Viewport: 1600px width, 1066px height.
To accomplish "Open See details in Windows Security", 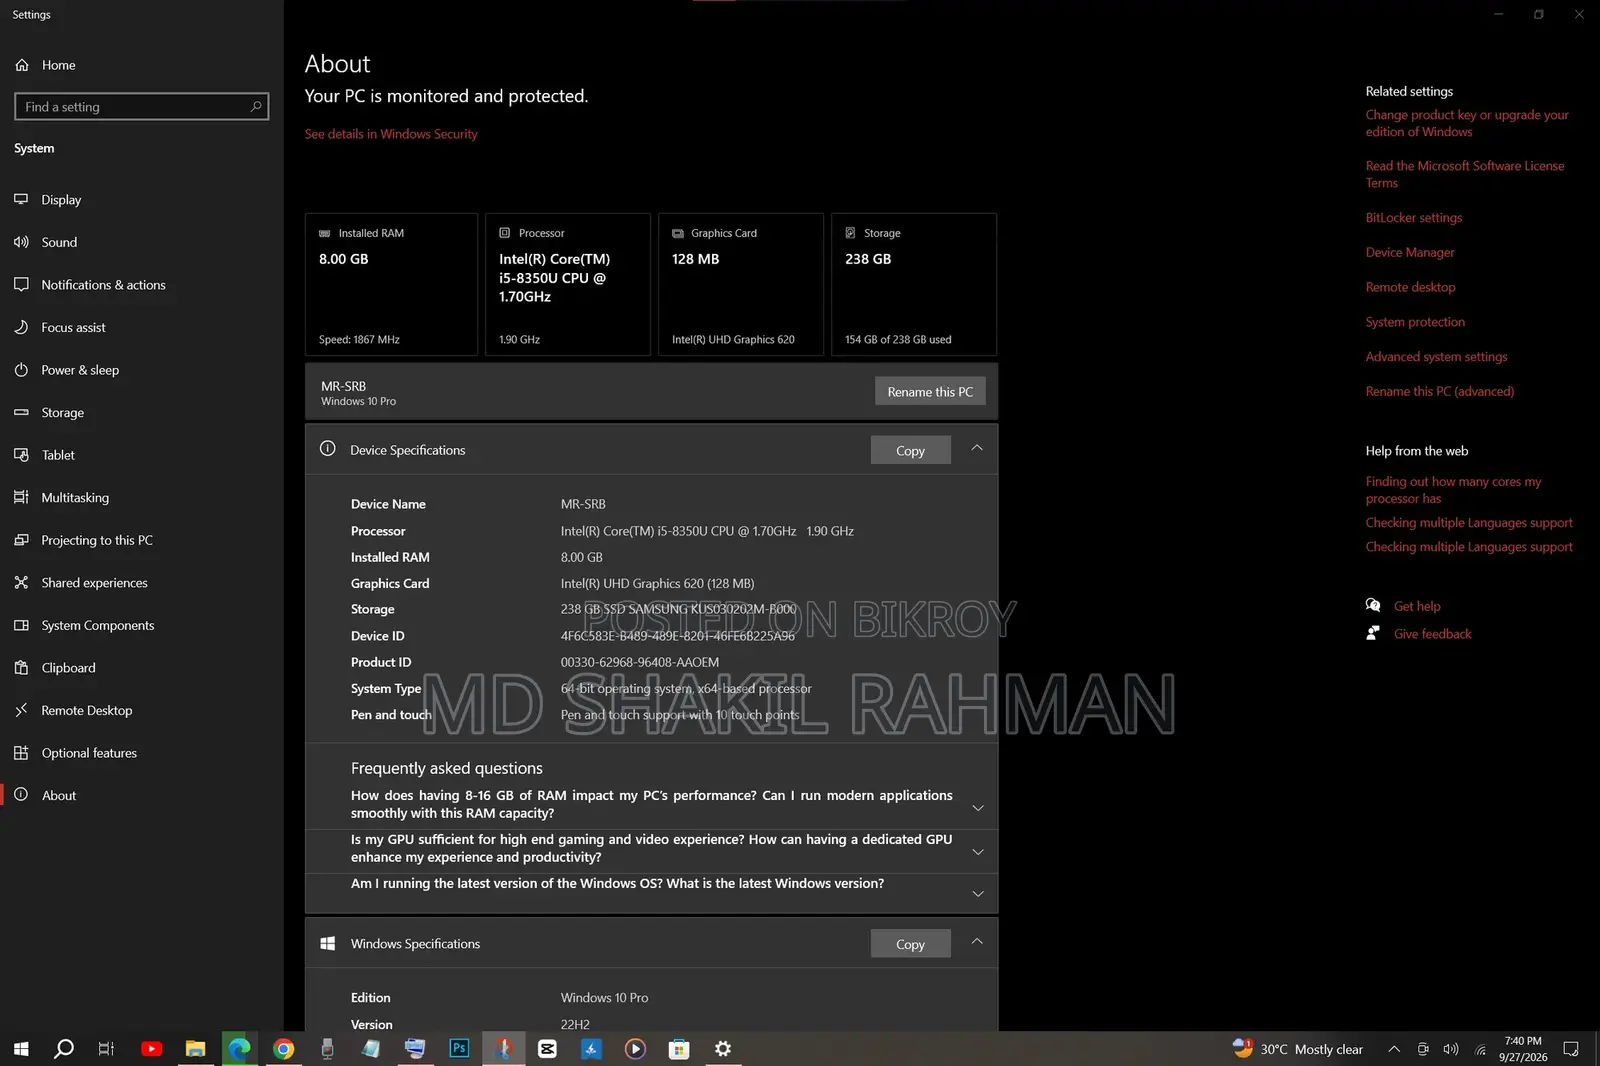I will pos(391,134).
